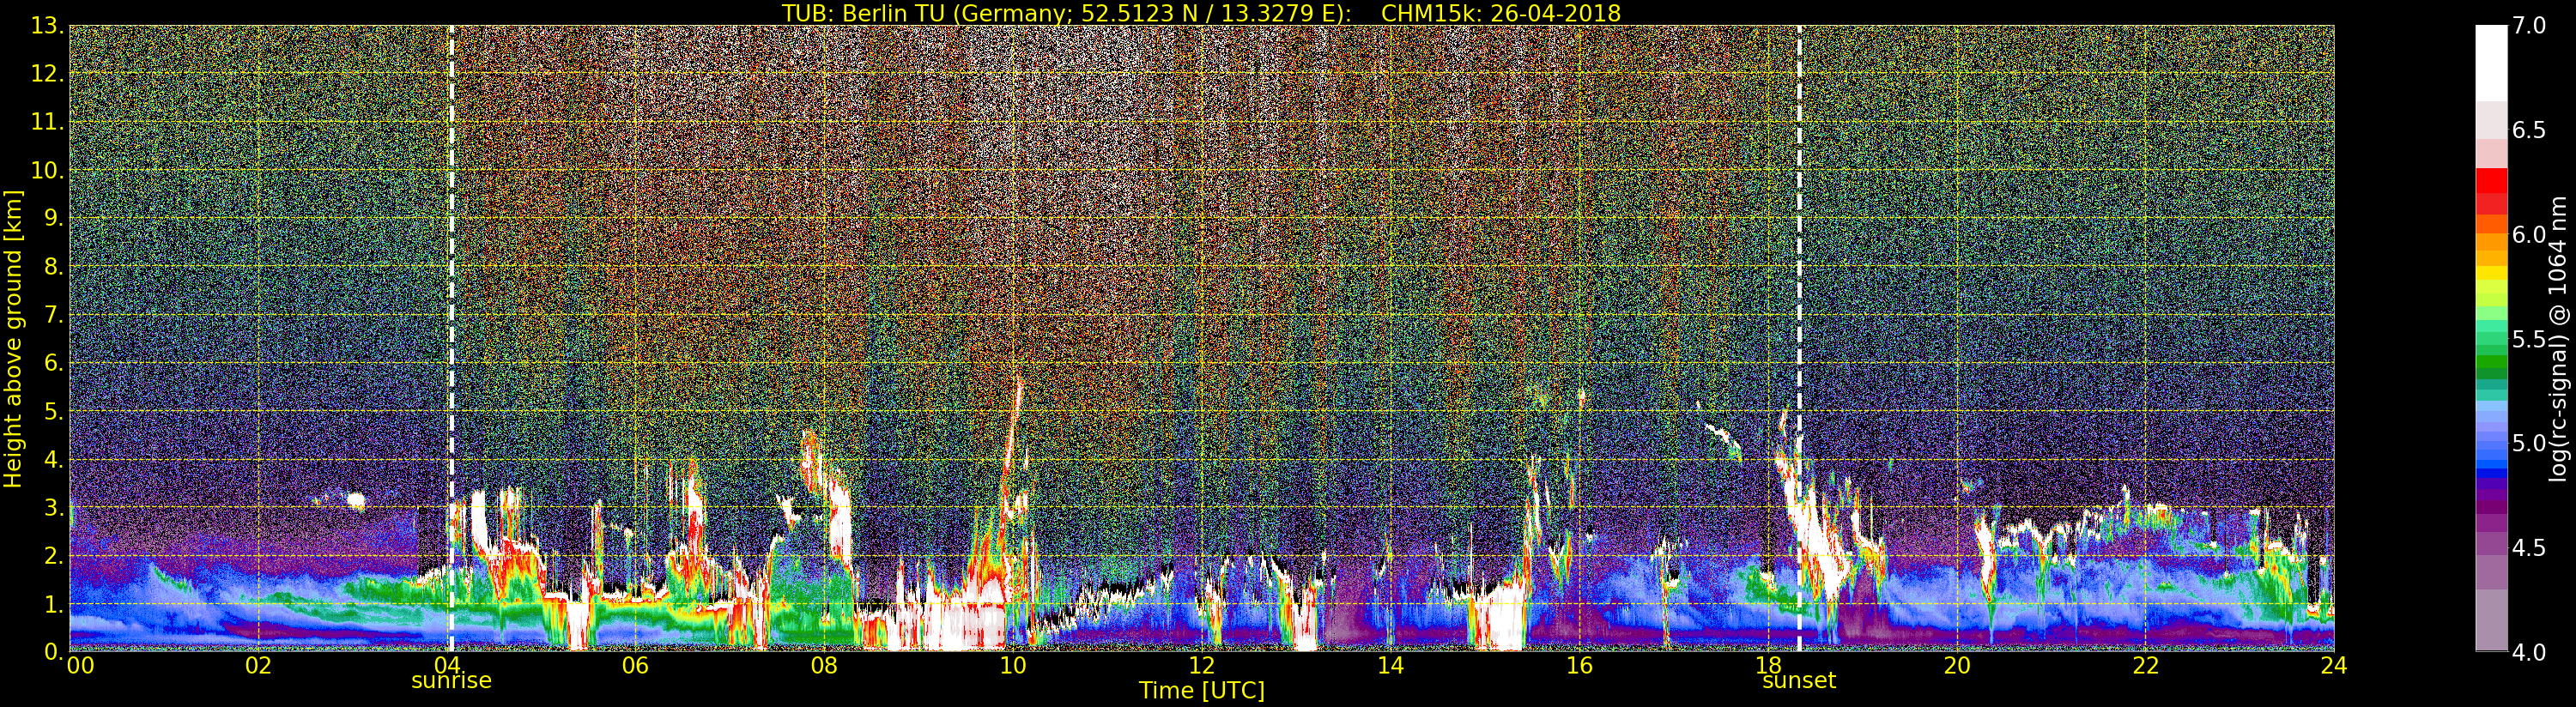
Task: Click the 'Time [UTC]' axis label
Action: (1202, 690)
